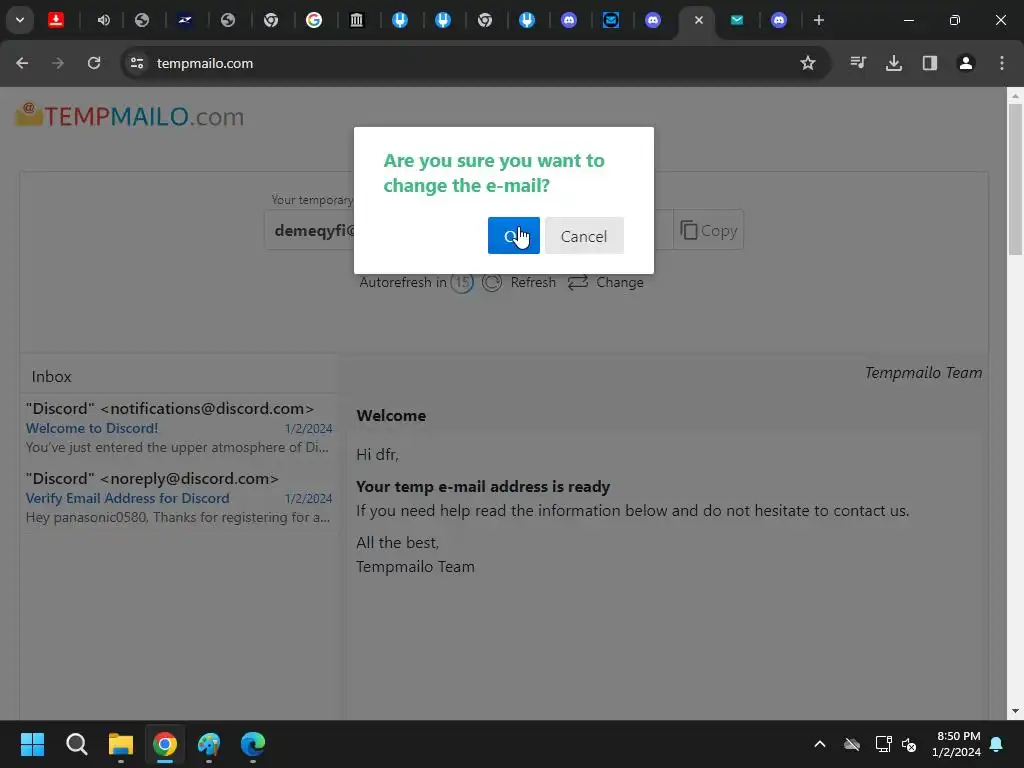Click the vertical scrollbar thumb
Screen dimensions: 1024x768
1015,180
